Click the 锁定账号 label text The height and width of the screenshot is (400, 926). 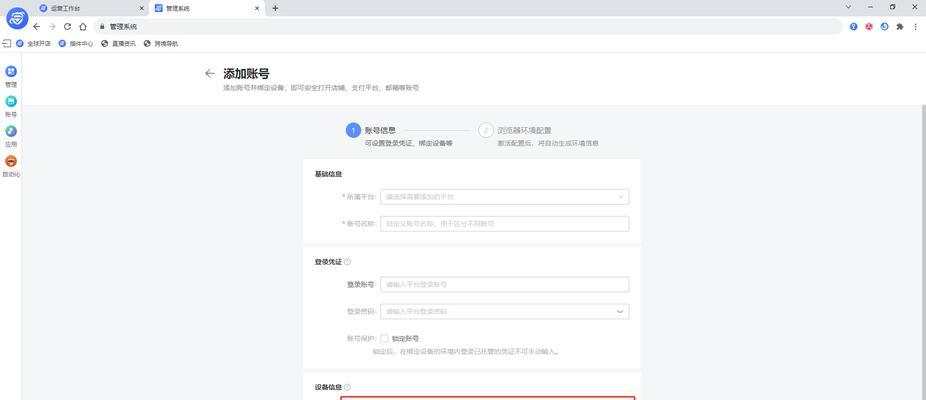point(406,339)
